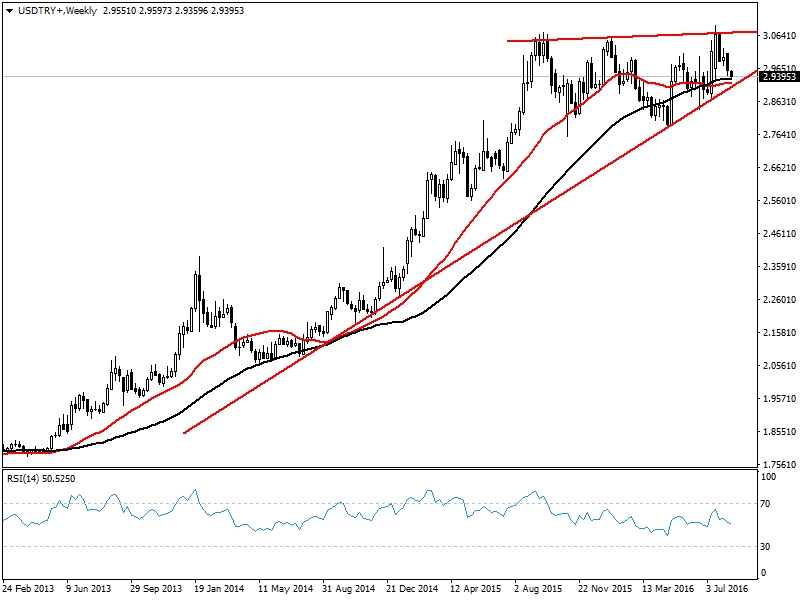Select the RSI(14) 50.5250 indicator label
800x600 pixels.
[x=41, y=479]
